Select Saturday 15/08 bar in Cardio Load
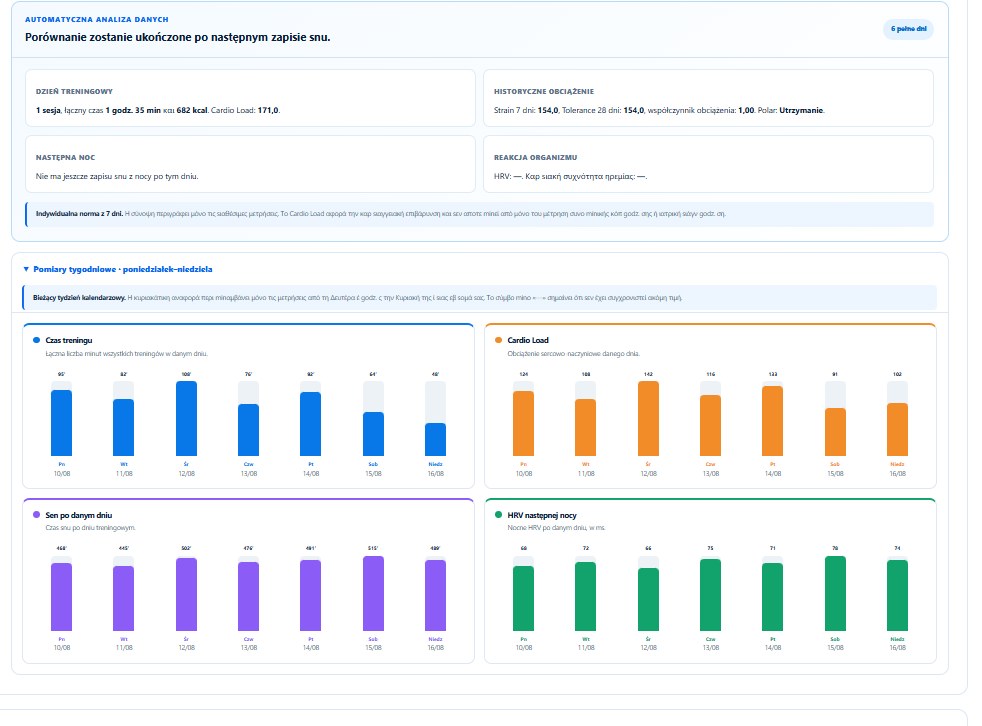The image size is (982, 726). tap(835, 432)
